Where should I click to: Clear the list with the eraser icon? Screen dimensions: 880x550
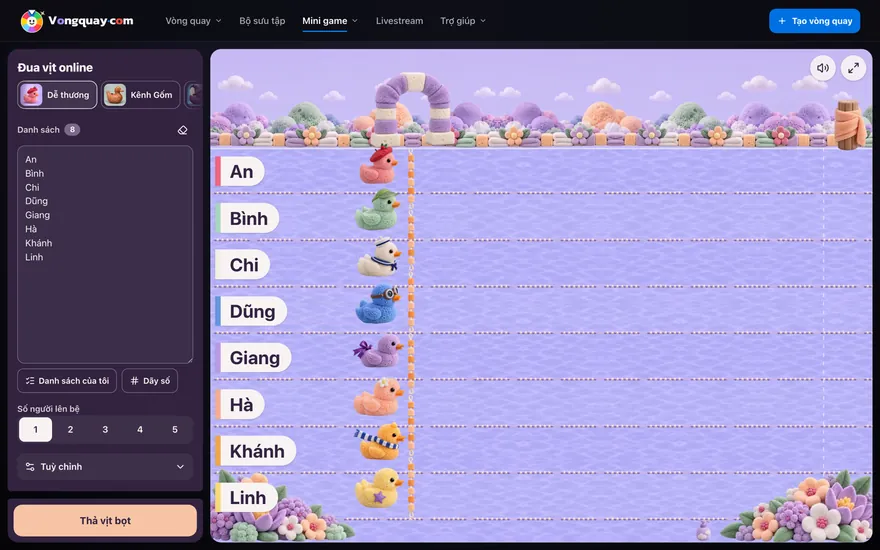[x=182, y=130]
